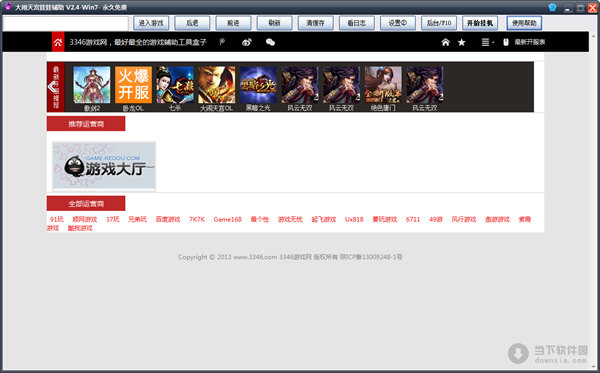Open the Ux818 operator link

pyautogui.click(x=354, y=219)
